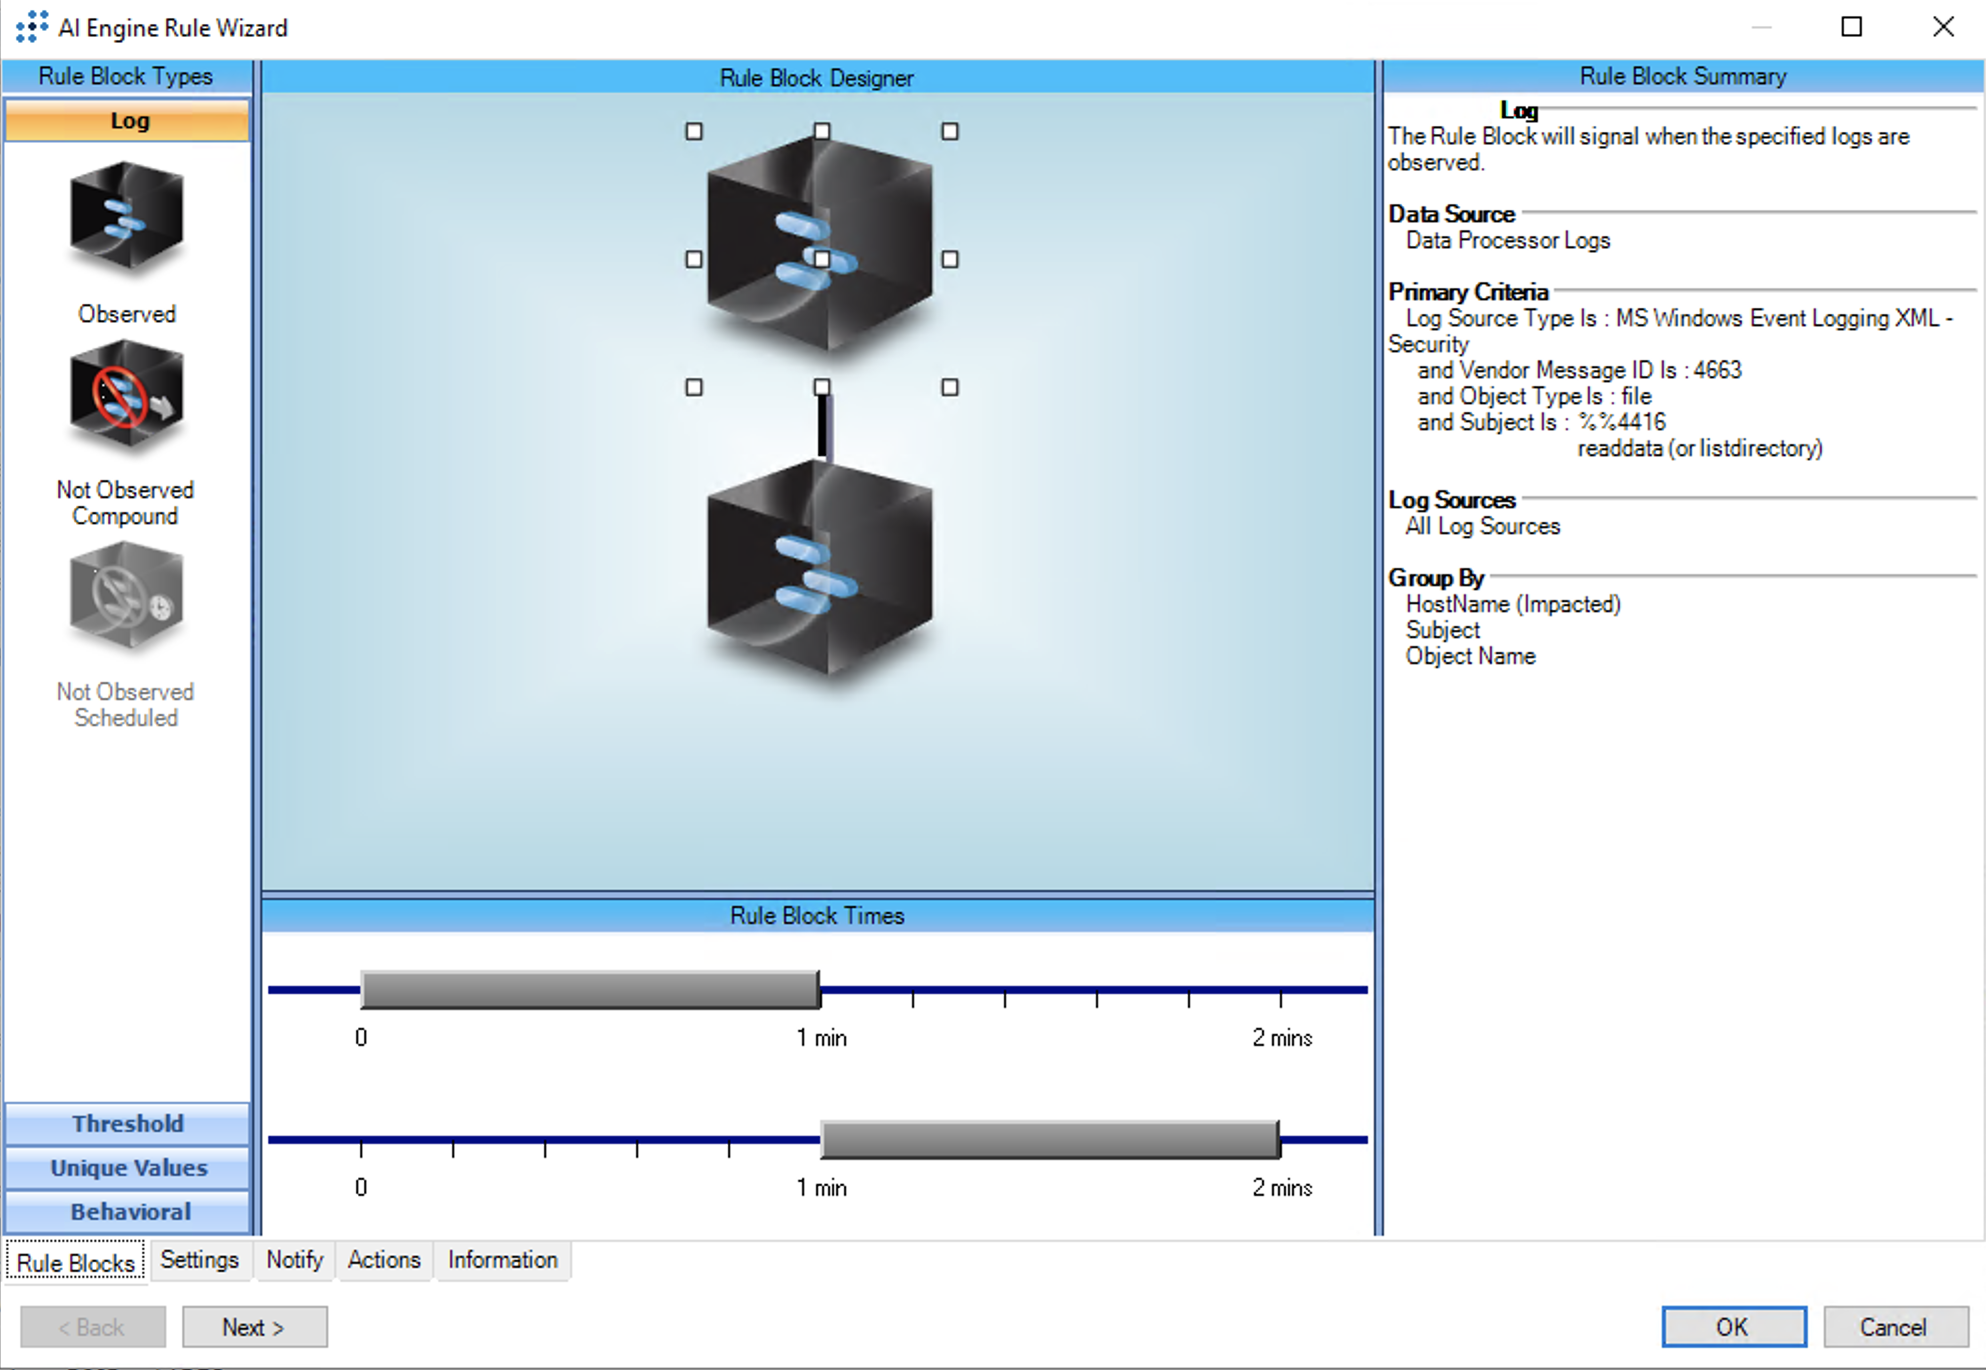Image resolution: width=1986 pixels, height=1370 pixels.
Task: Go to the Actions tab
Action: coord(383,1260)
